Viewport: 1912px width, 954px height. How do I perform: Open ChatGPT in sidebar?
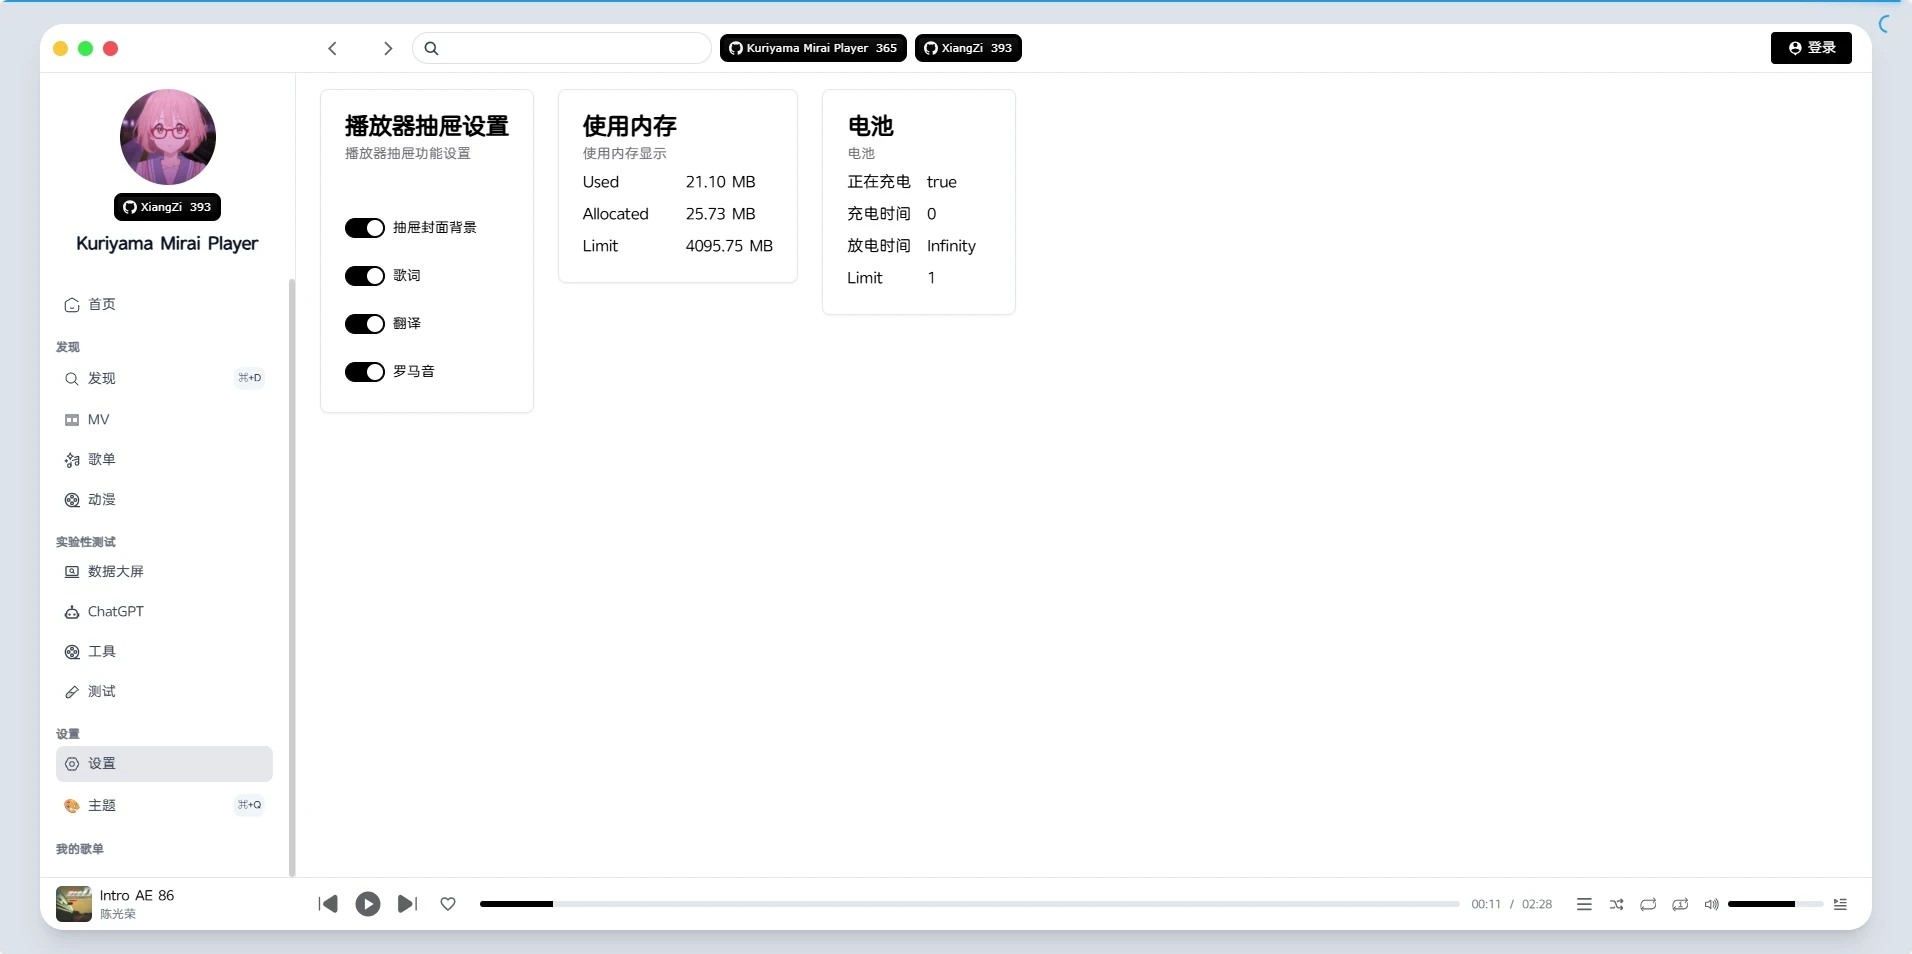(164, 611)
